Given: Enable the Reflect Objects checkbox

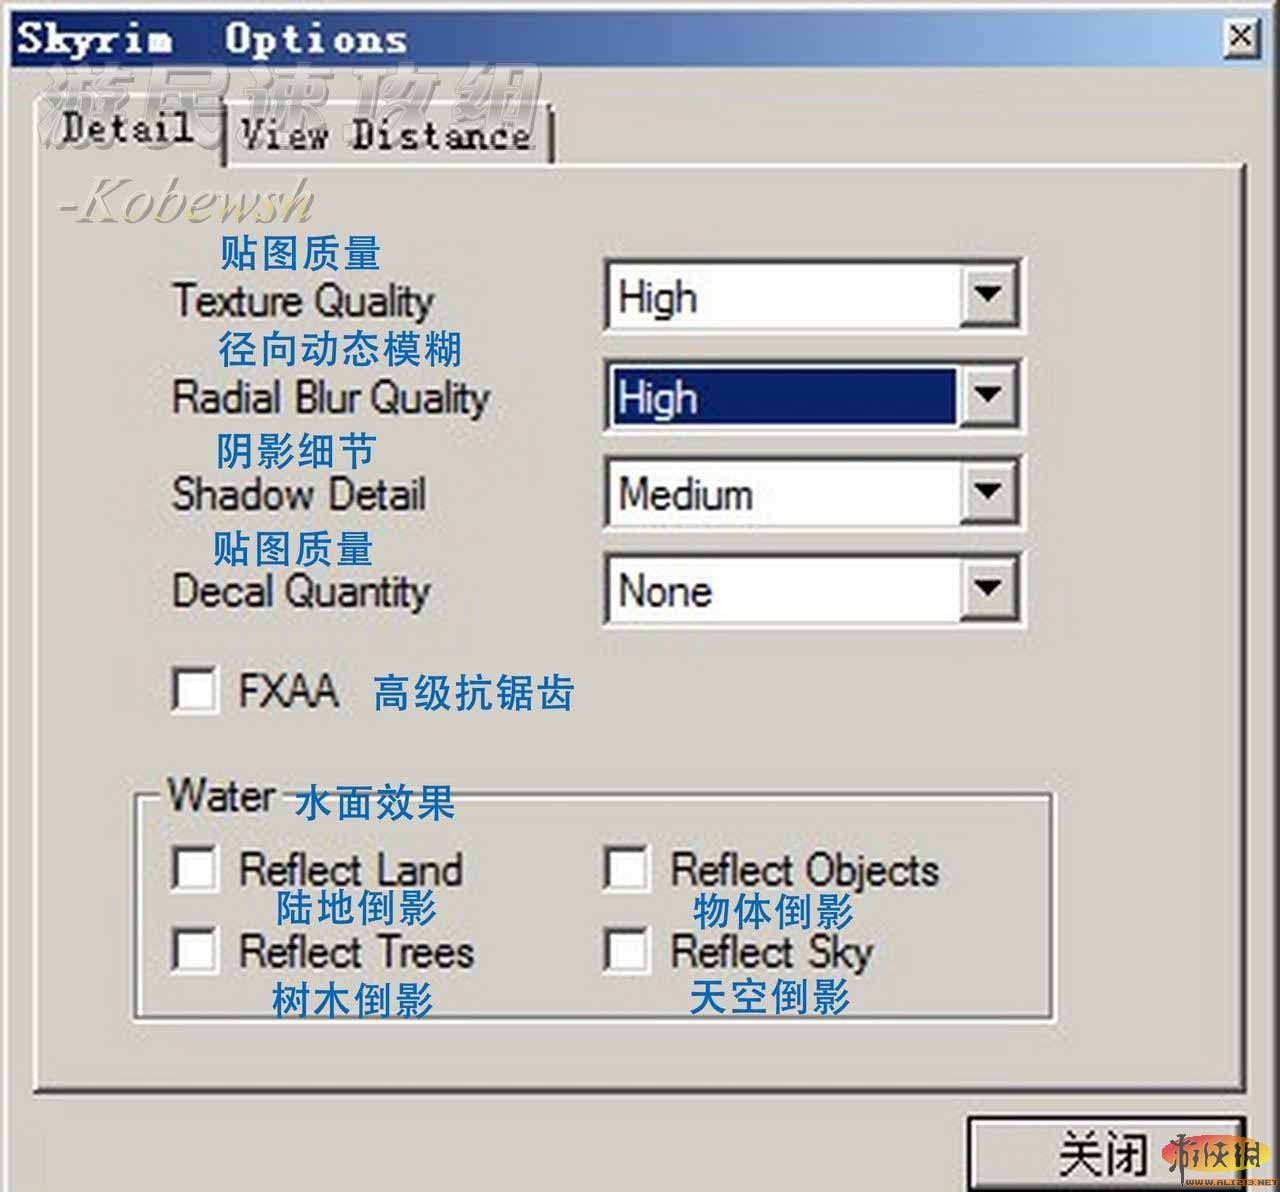Looking at the screenshot, I should pyautogui.click(x=626, y=867).
